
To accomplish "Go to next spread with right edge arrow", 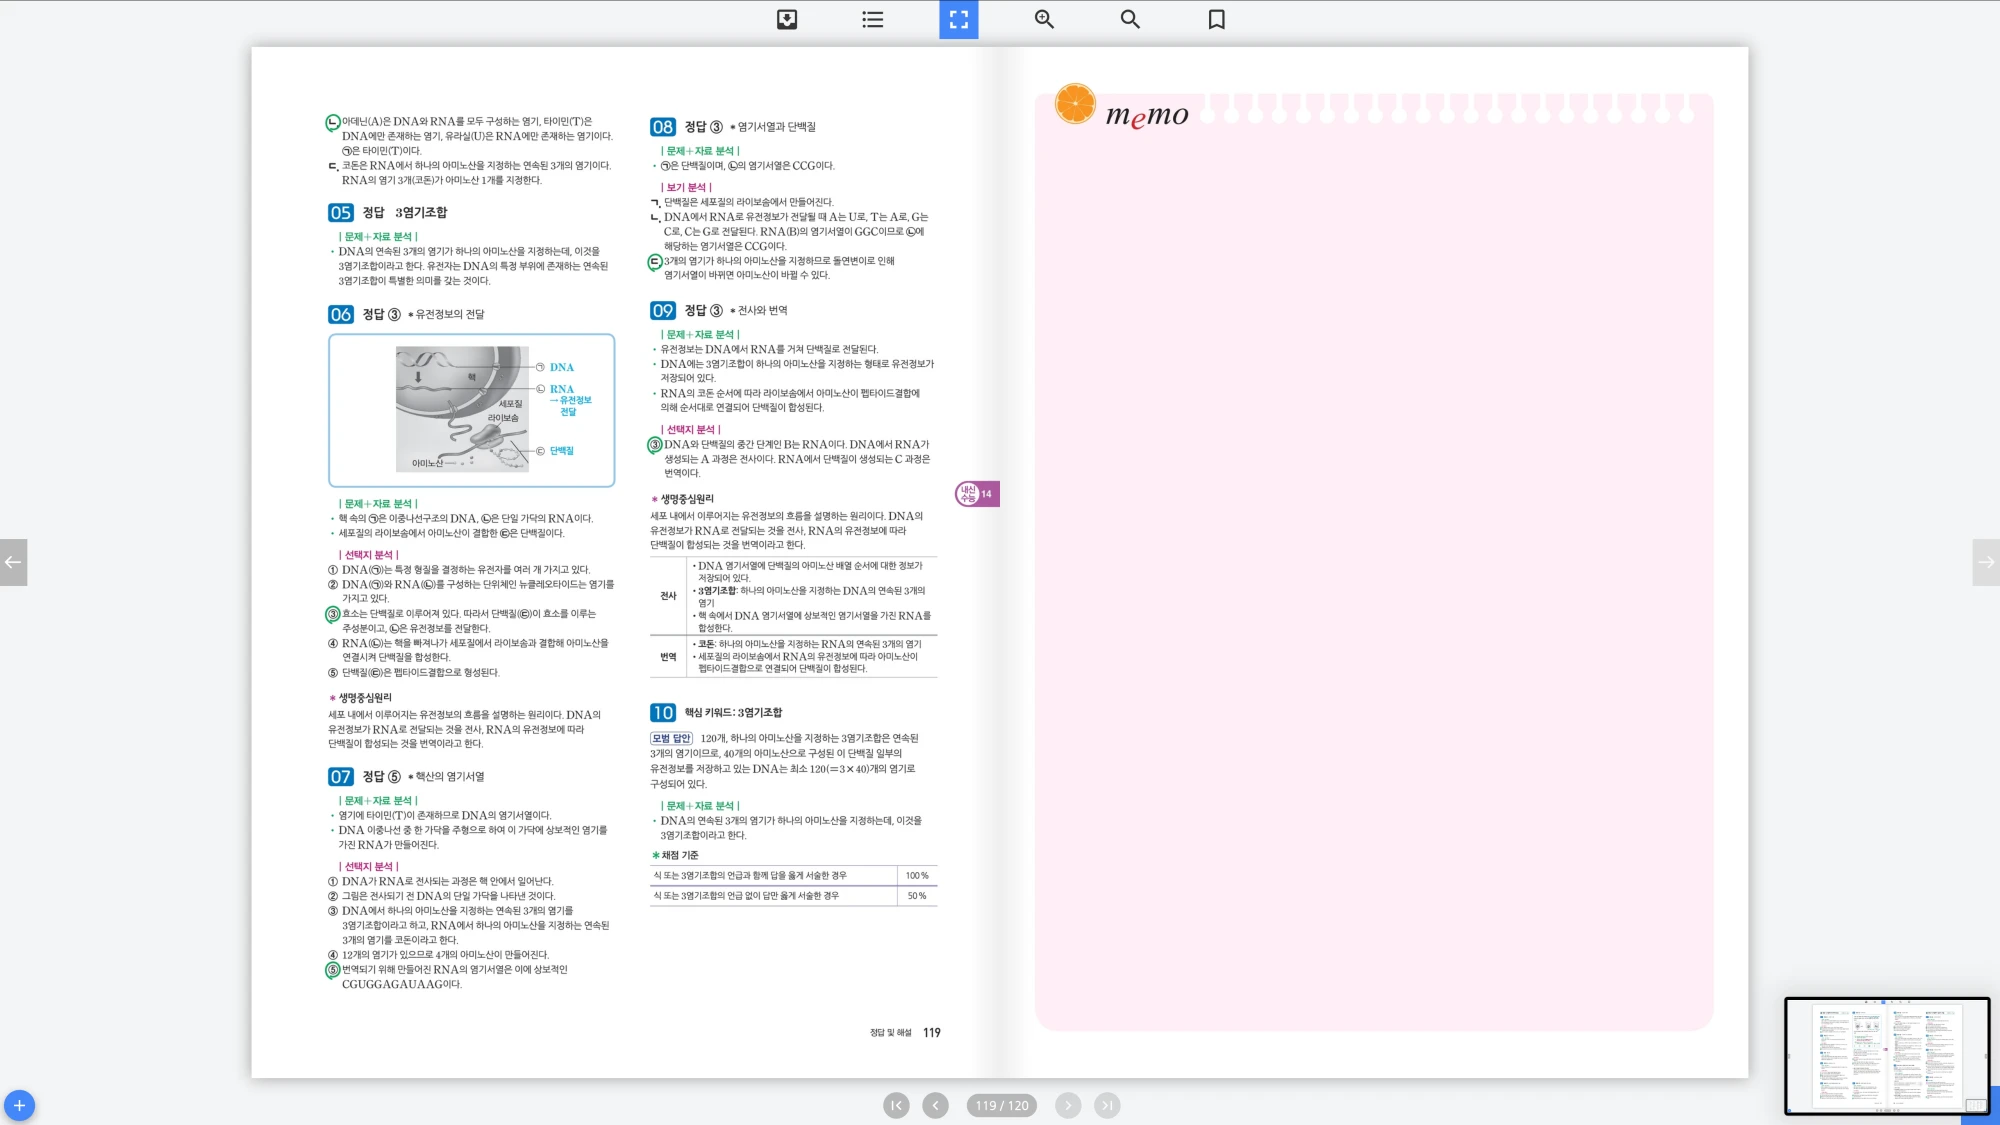I will click(x=1986, y=562).
